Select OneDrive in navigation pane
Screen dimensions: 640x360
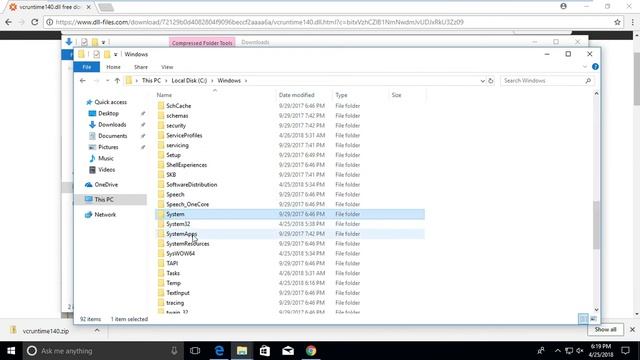tap(106, 184)
